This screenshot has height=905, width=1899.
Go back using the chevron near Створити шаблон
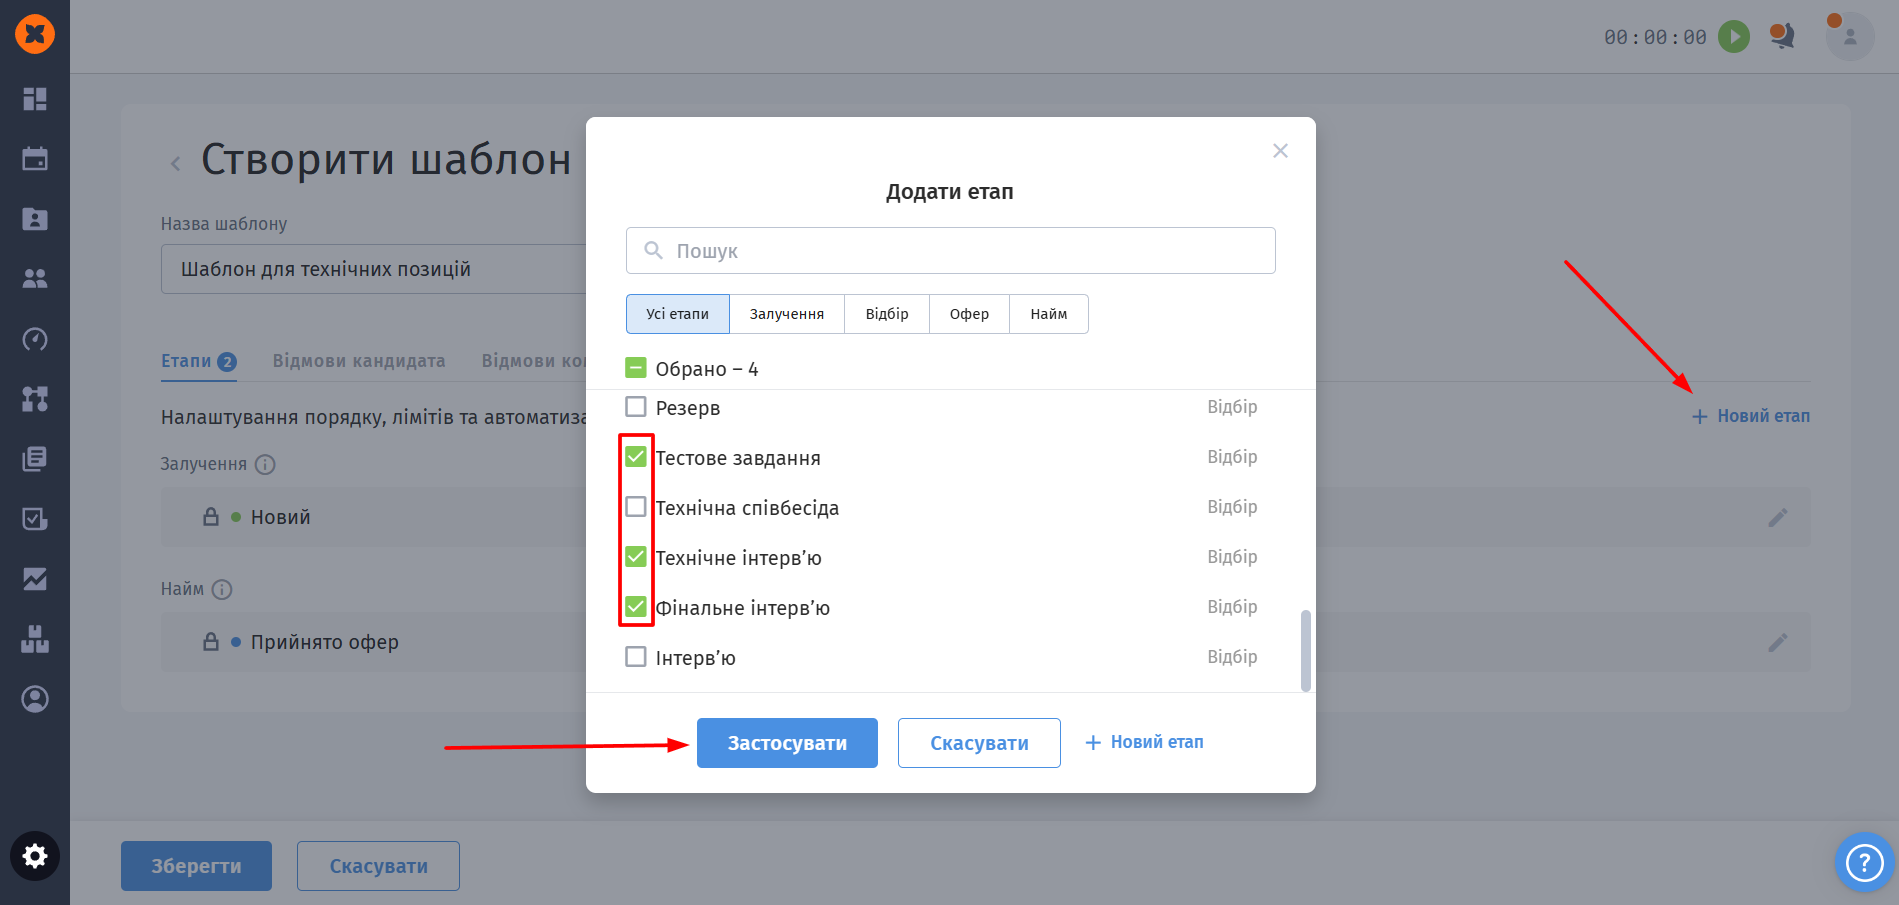176,163
